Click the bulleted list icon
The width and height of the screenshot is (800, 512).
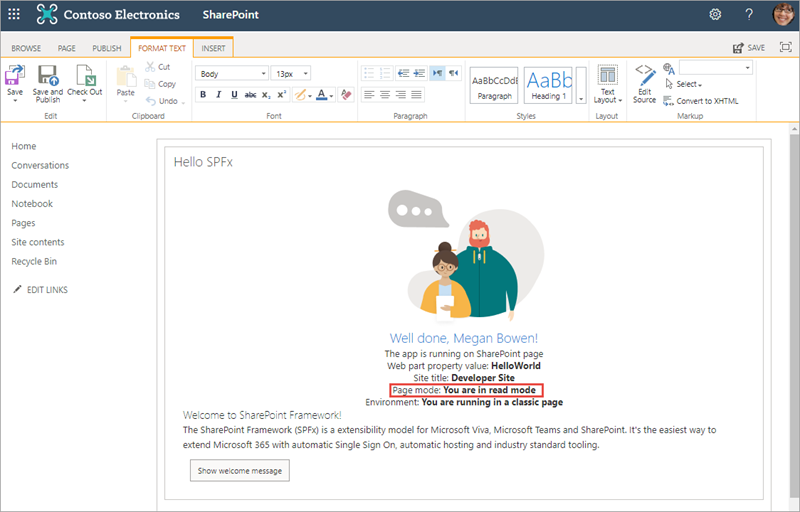369,73
